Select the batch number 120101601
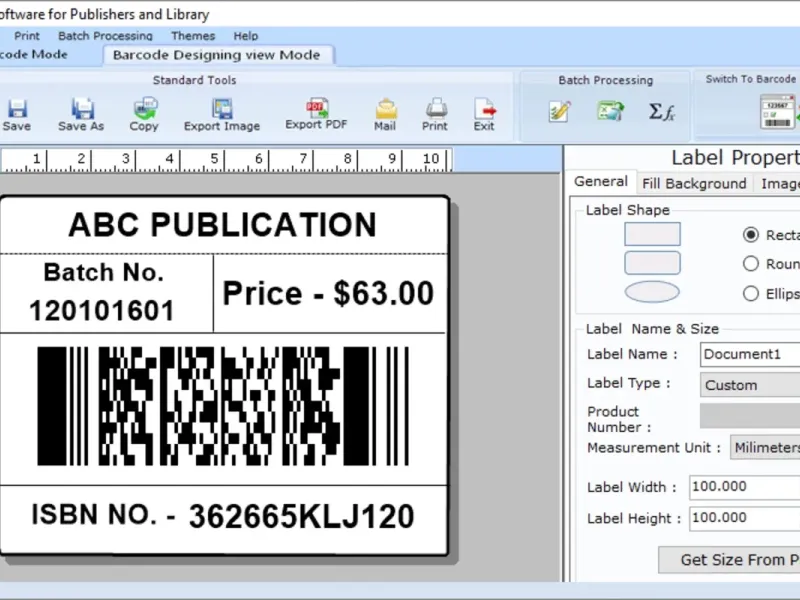 pos(102,311)
